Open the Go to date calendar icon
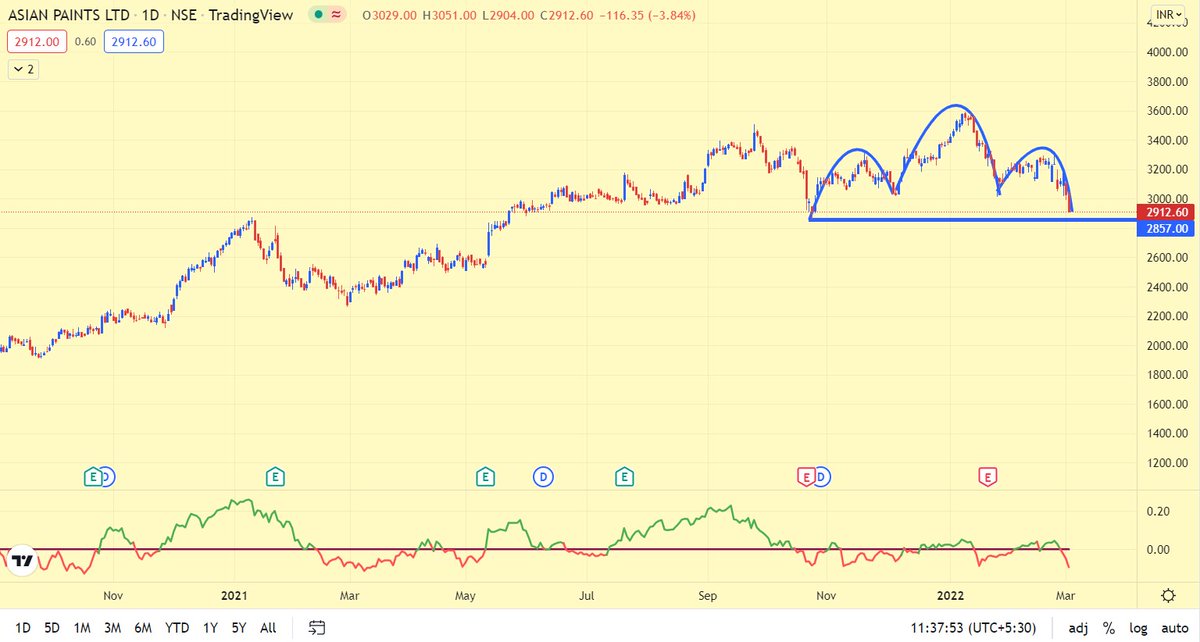This screenshot has height=642, width=1200. tap(316, 627)
